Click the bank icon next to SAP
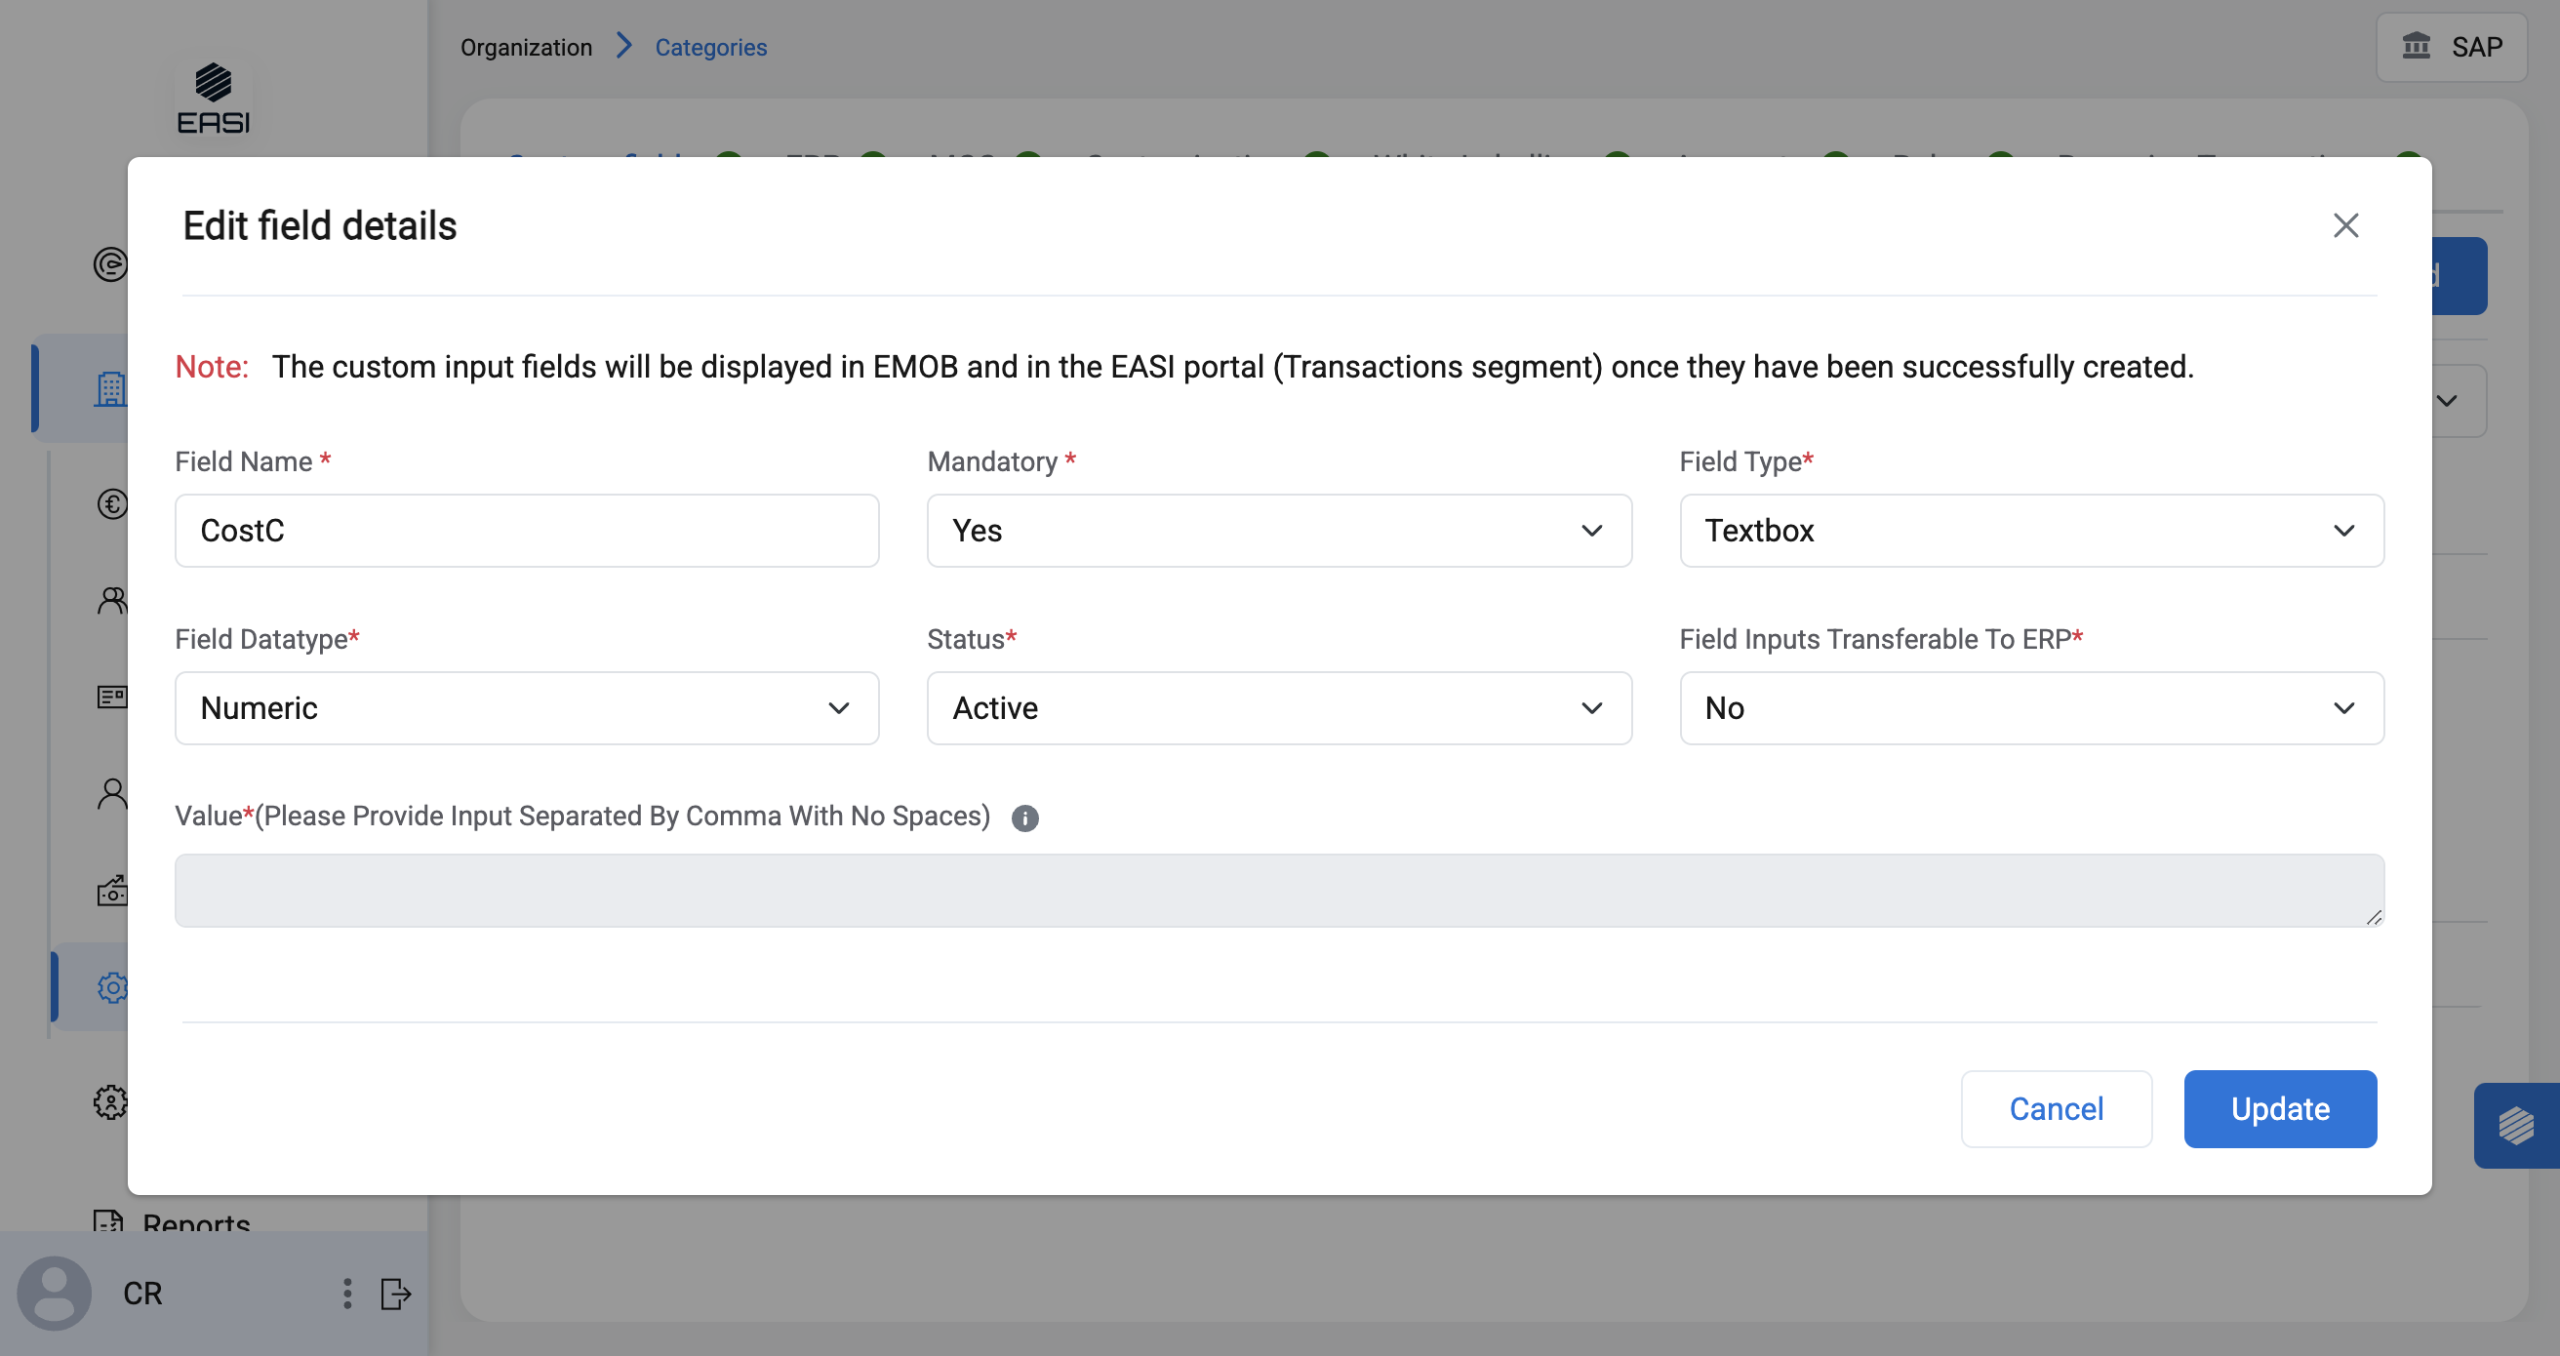Screen dimensions: 2560x1356 coord(2416,47)
